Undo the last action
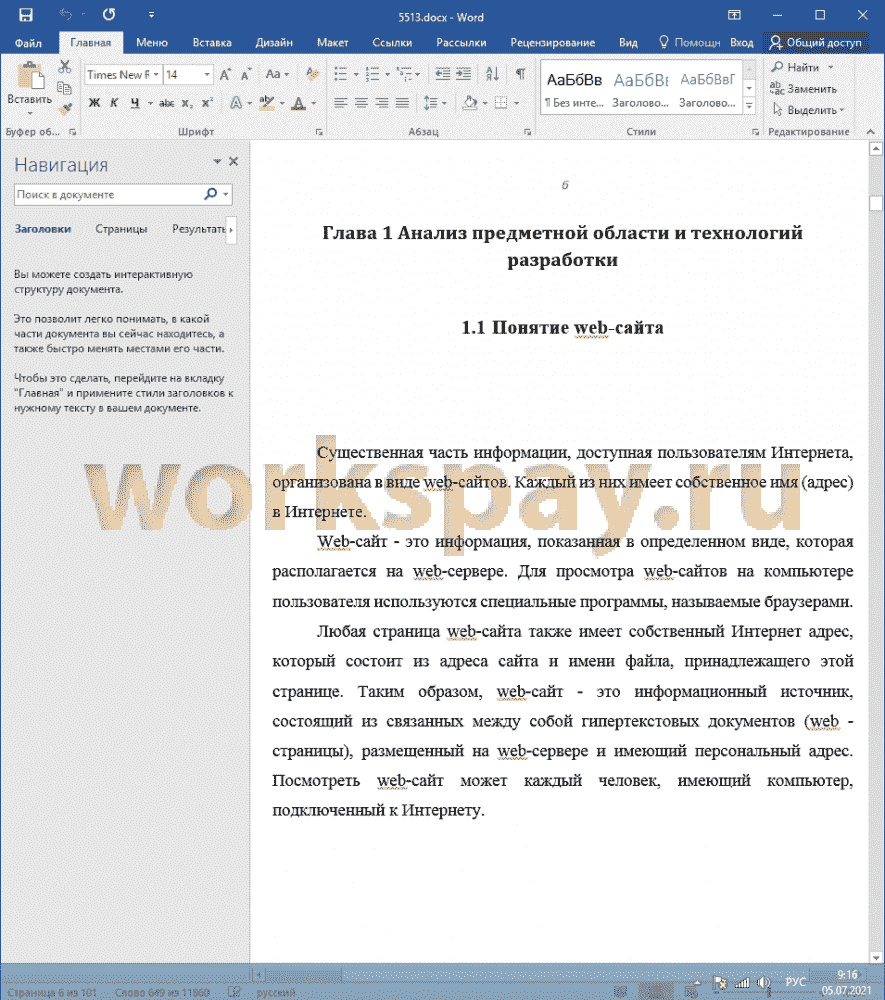The image size is (885, 1000). (66, 14)
